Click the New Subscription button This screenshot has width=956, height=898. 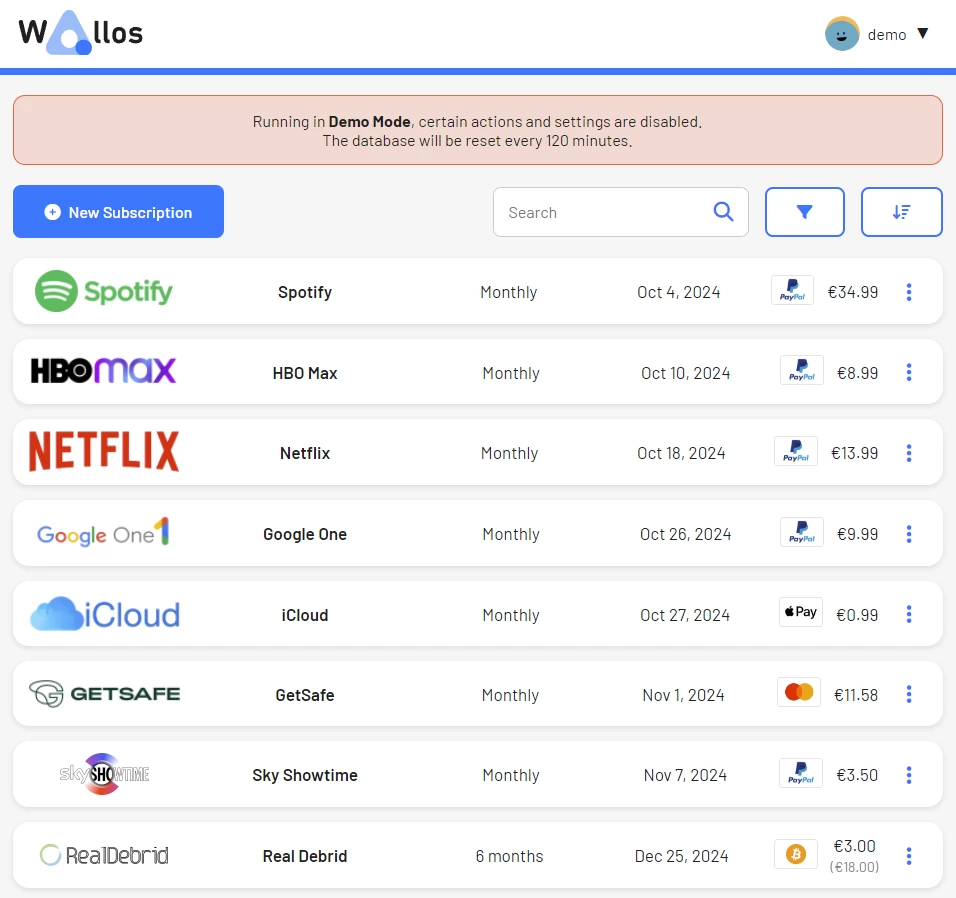(118, 212)
